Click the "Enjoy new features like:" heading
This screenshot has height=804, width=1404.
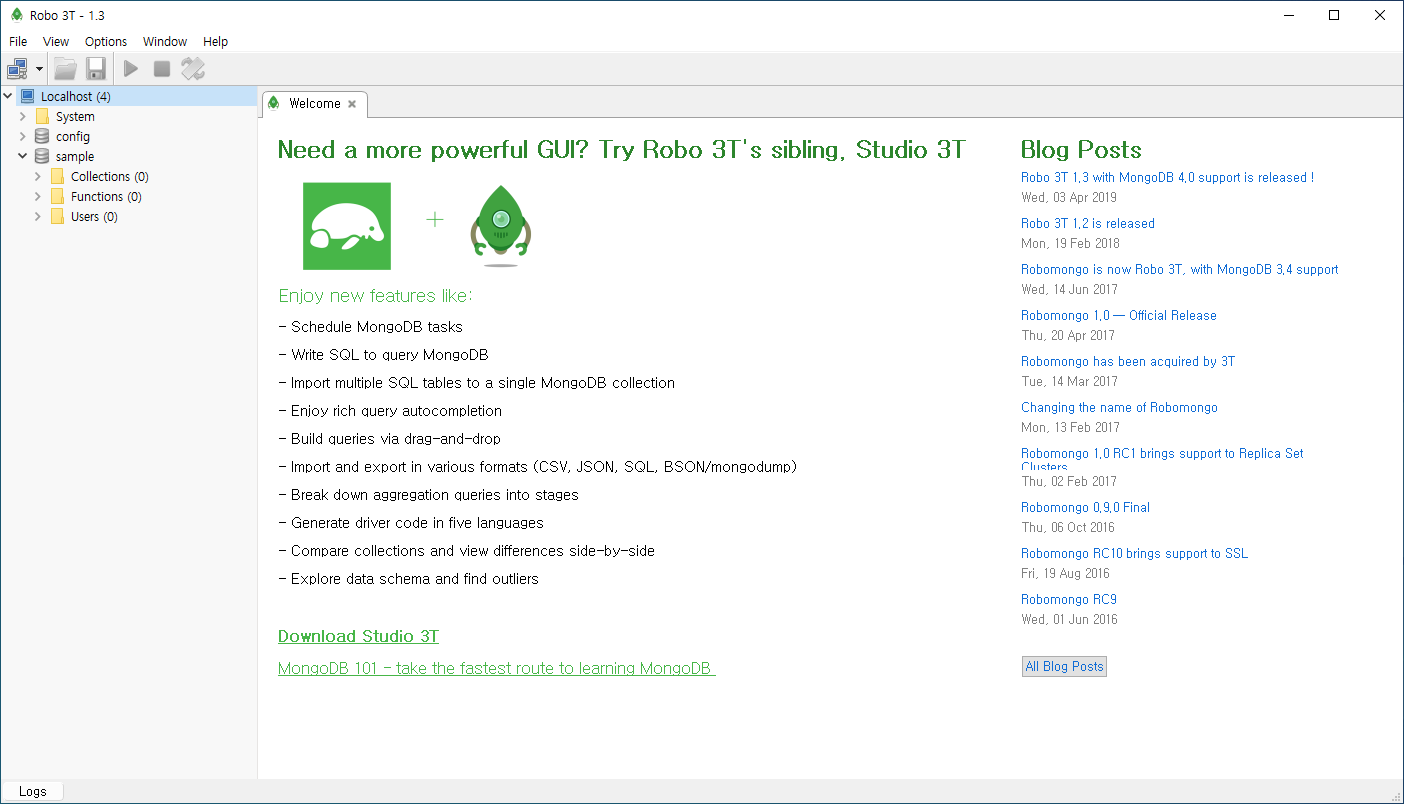375,296
